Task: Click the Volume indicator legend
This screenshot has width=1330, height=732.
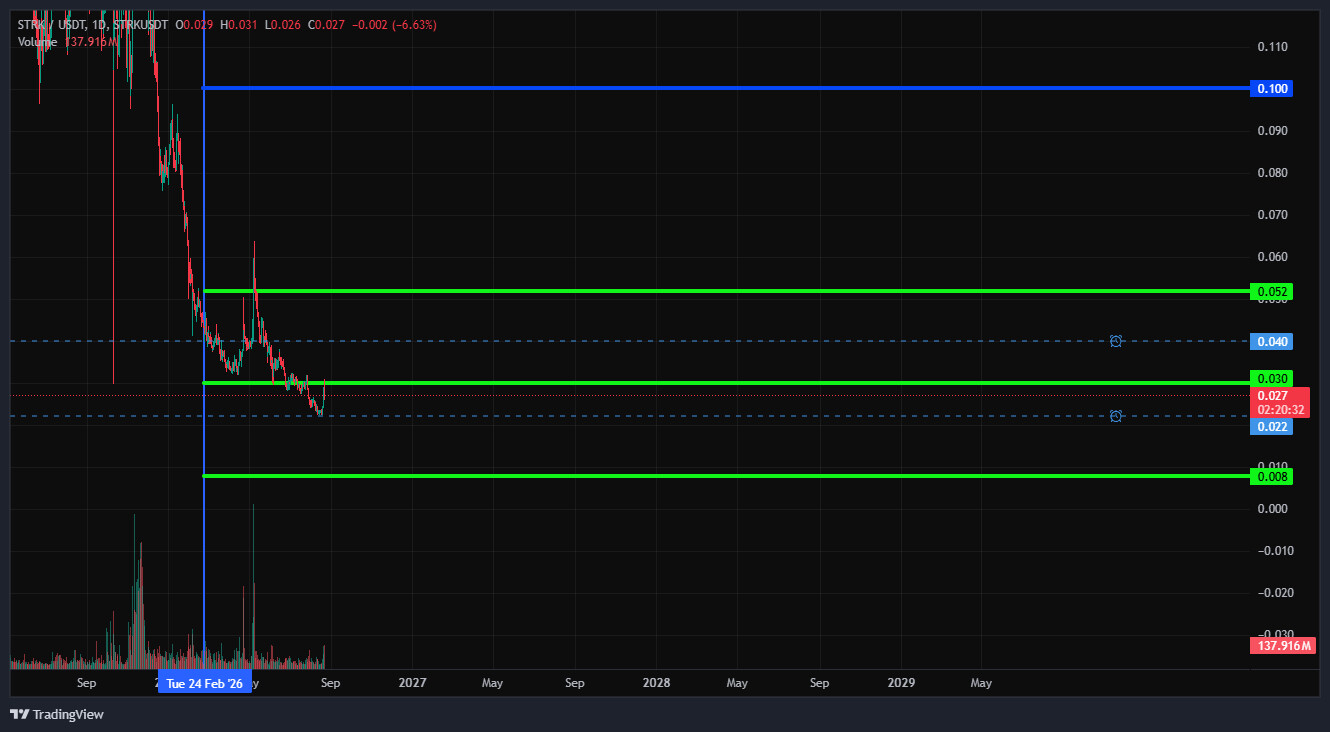Action: coord(37,41)
